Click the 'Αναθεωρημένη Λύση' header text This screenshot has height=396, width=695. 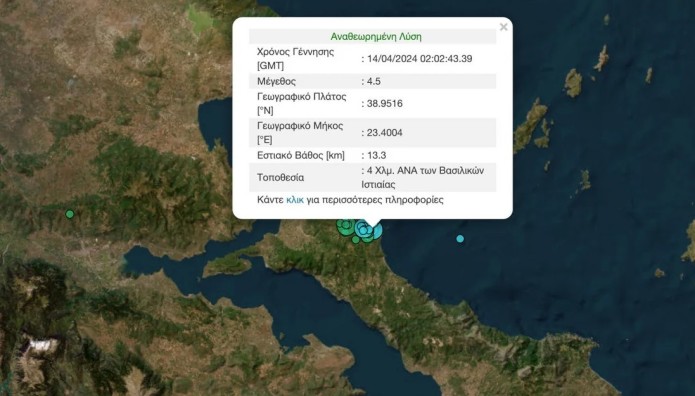click(376, 36)
